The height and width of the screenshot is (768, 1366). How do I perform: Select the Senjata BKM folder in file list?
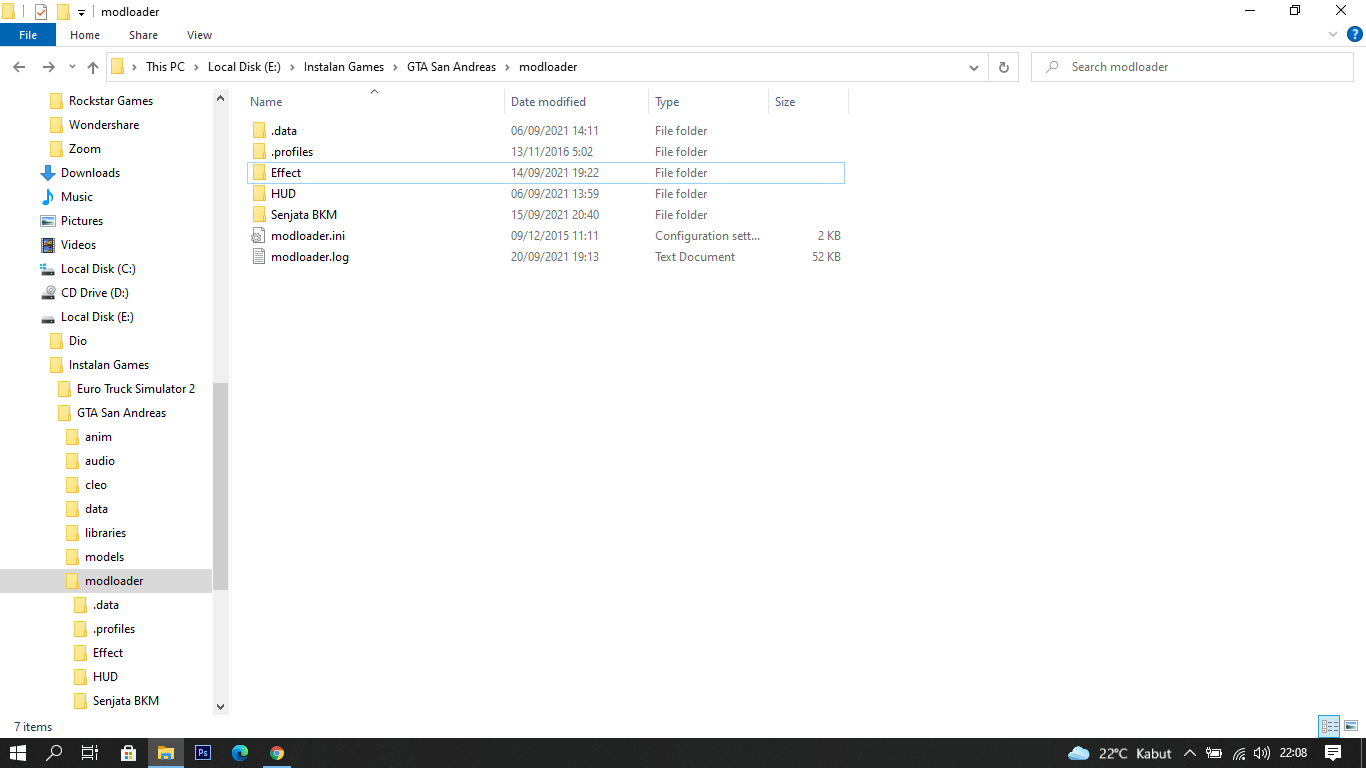[x=545, y=215]
